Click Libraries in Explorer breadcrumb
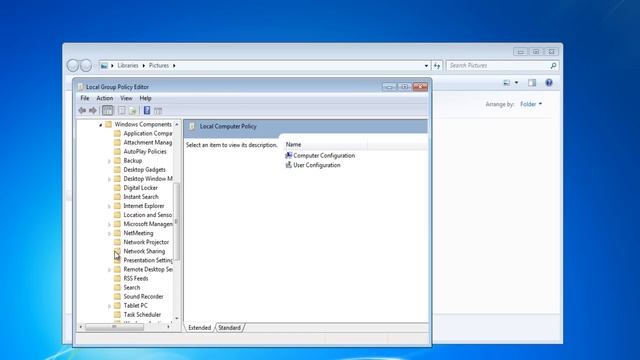This screenshot has height=360, width=640. pos(128,65)
